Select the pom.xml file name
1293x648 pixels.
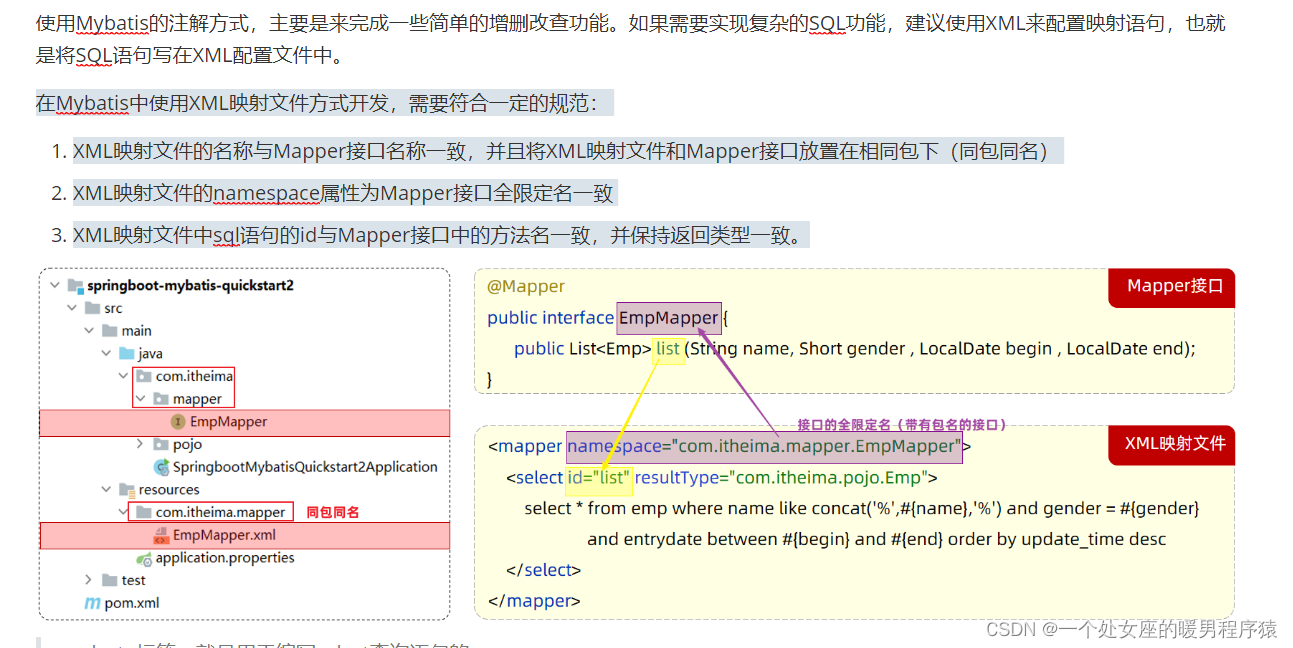[132, 603]
